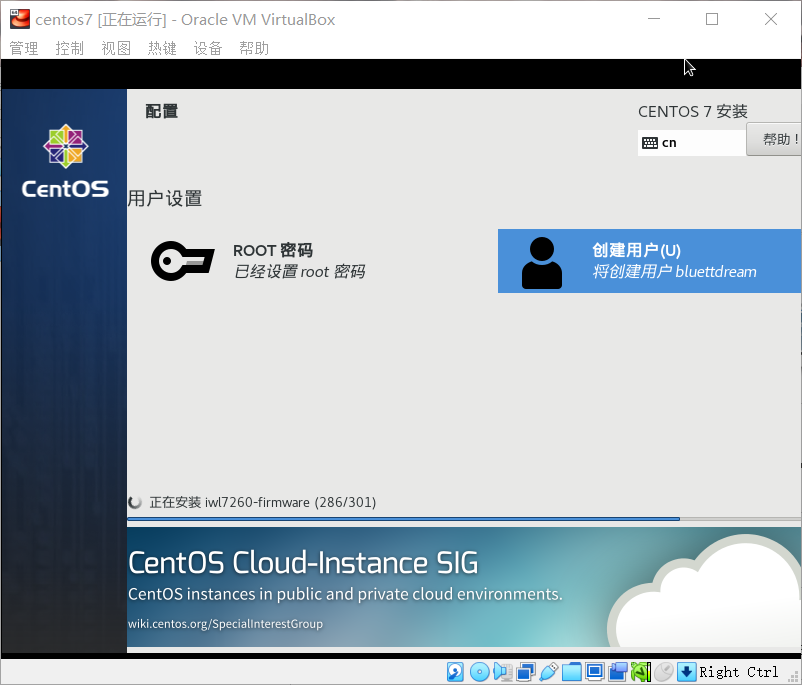The width and height of the screenshot is (802, 685).
Task: Click the shared folders status icon
Action: (572, 672)
